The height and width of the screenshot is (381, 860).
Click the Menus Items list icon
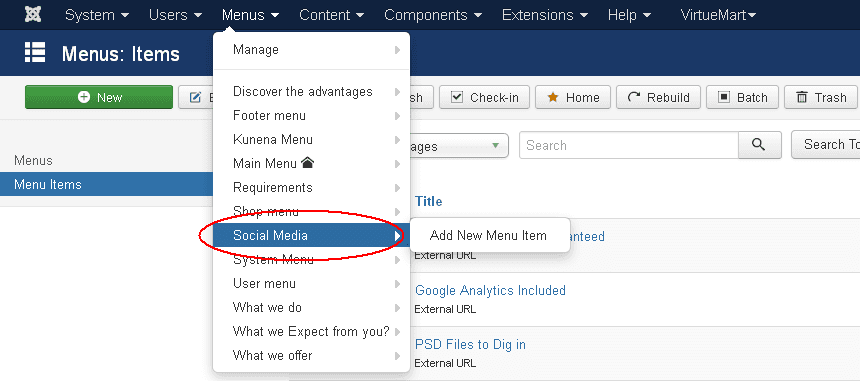(35, 53)
